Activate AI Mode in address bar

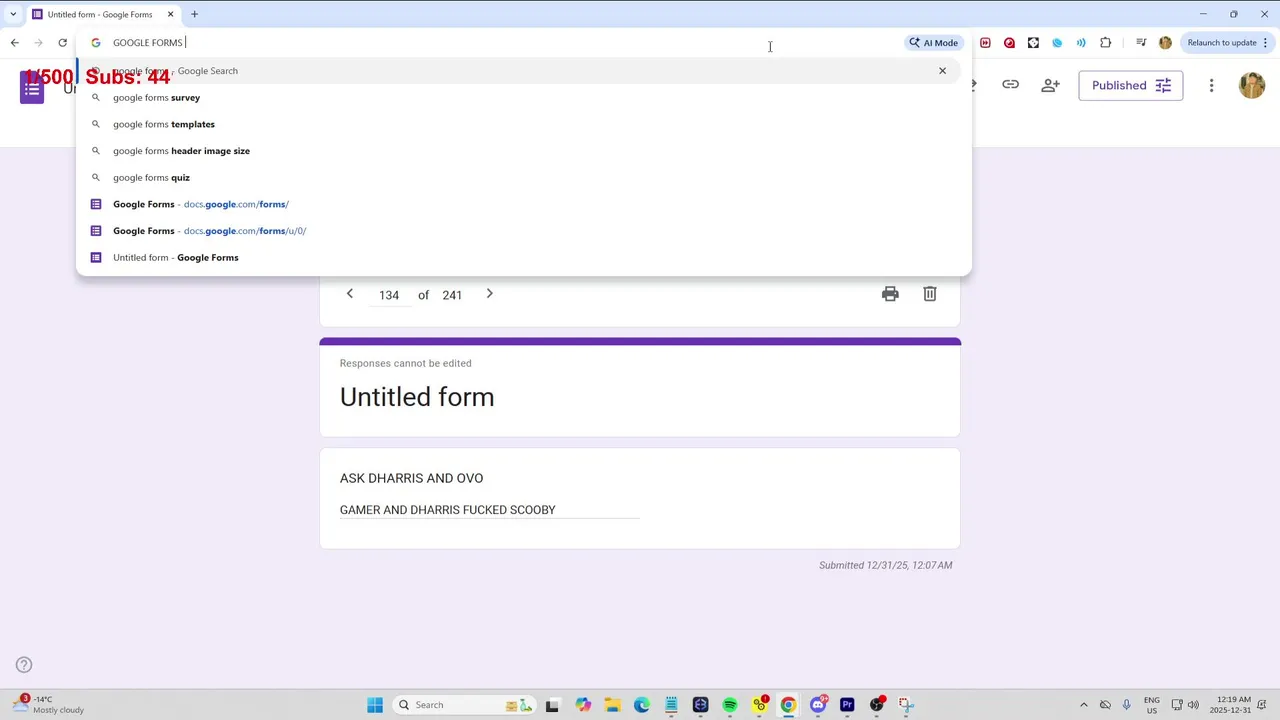934,43
